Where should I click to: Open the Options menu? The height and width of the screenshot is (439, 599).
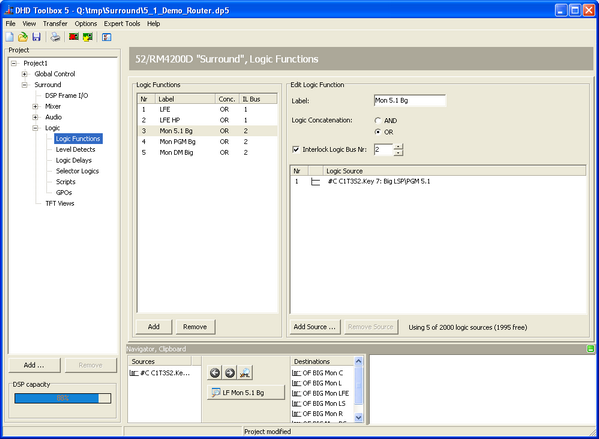tap(86, 24)
